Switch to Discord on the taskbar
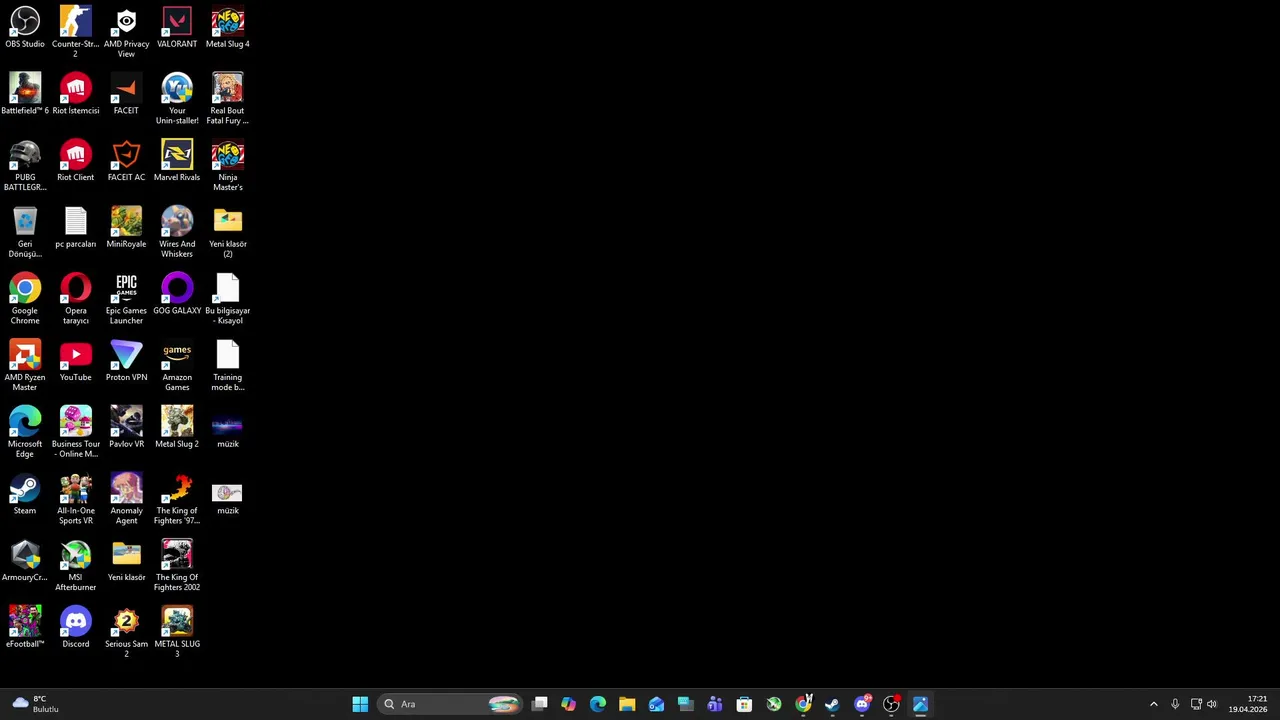Image resolution: width=1280 pixels, height=720 pixels. (x=862, y=704)
